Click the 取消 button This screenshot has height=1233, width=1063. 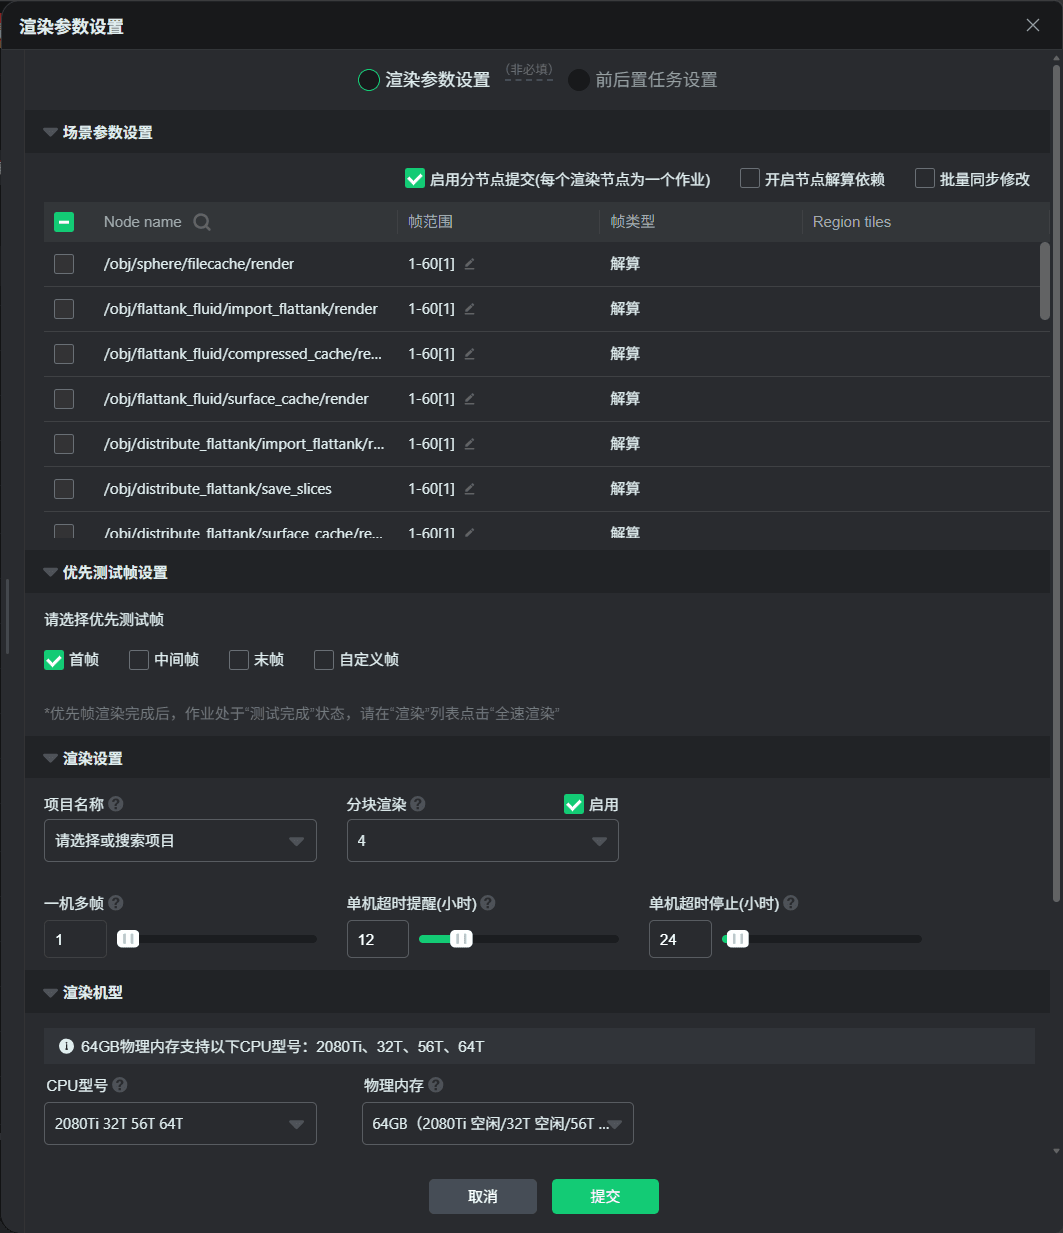483,1196
